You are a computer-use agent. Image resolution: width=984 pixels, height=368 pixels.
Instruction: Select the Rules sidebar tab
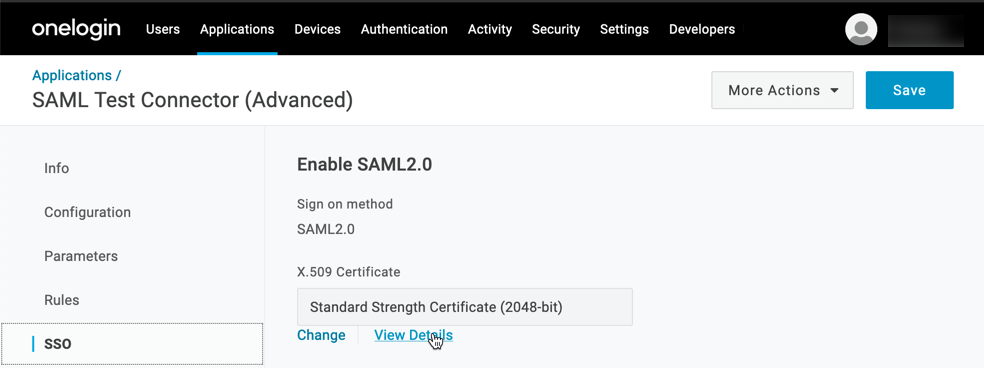61,300
